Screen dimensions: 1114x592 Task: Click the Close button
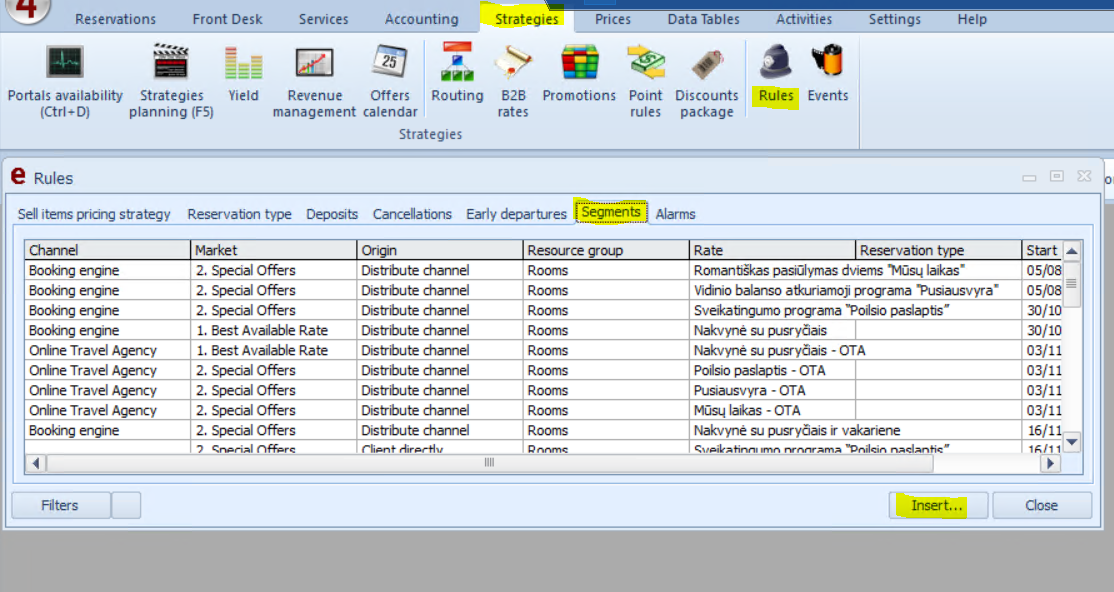1042,505
